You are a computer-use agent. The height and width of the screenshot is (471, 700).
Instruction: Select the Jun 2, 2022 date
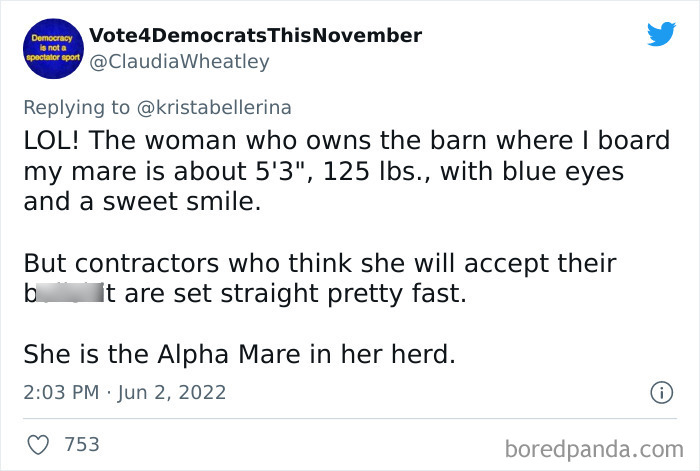[x=170, y=393]
